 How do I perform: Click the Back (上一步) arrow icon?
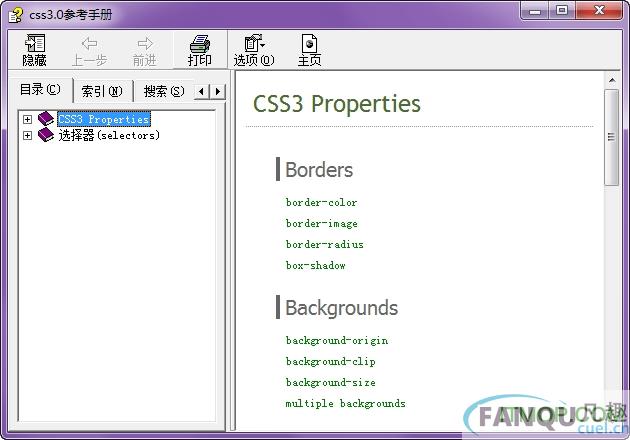click(89, 43)
